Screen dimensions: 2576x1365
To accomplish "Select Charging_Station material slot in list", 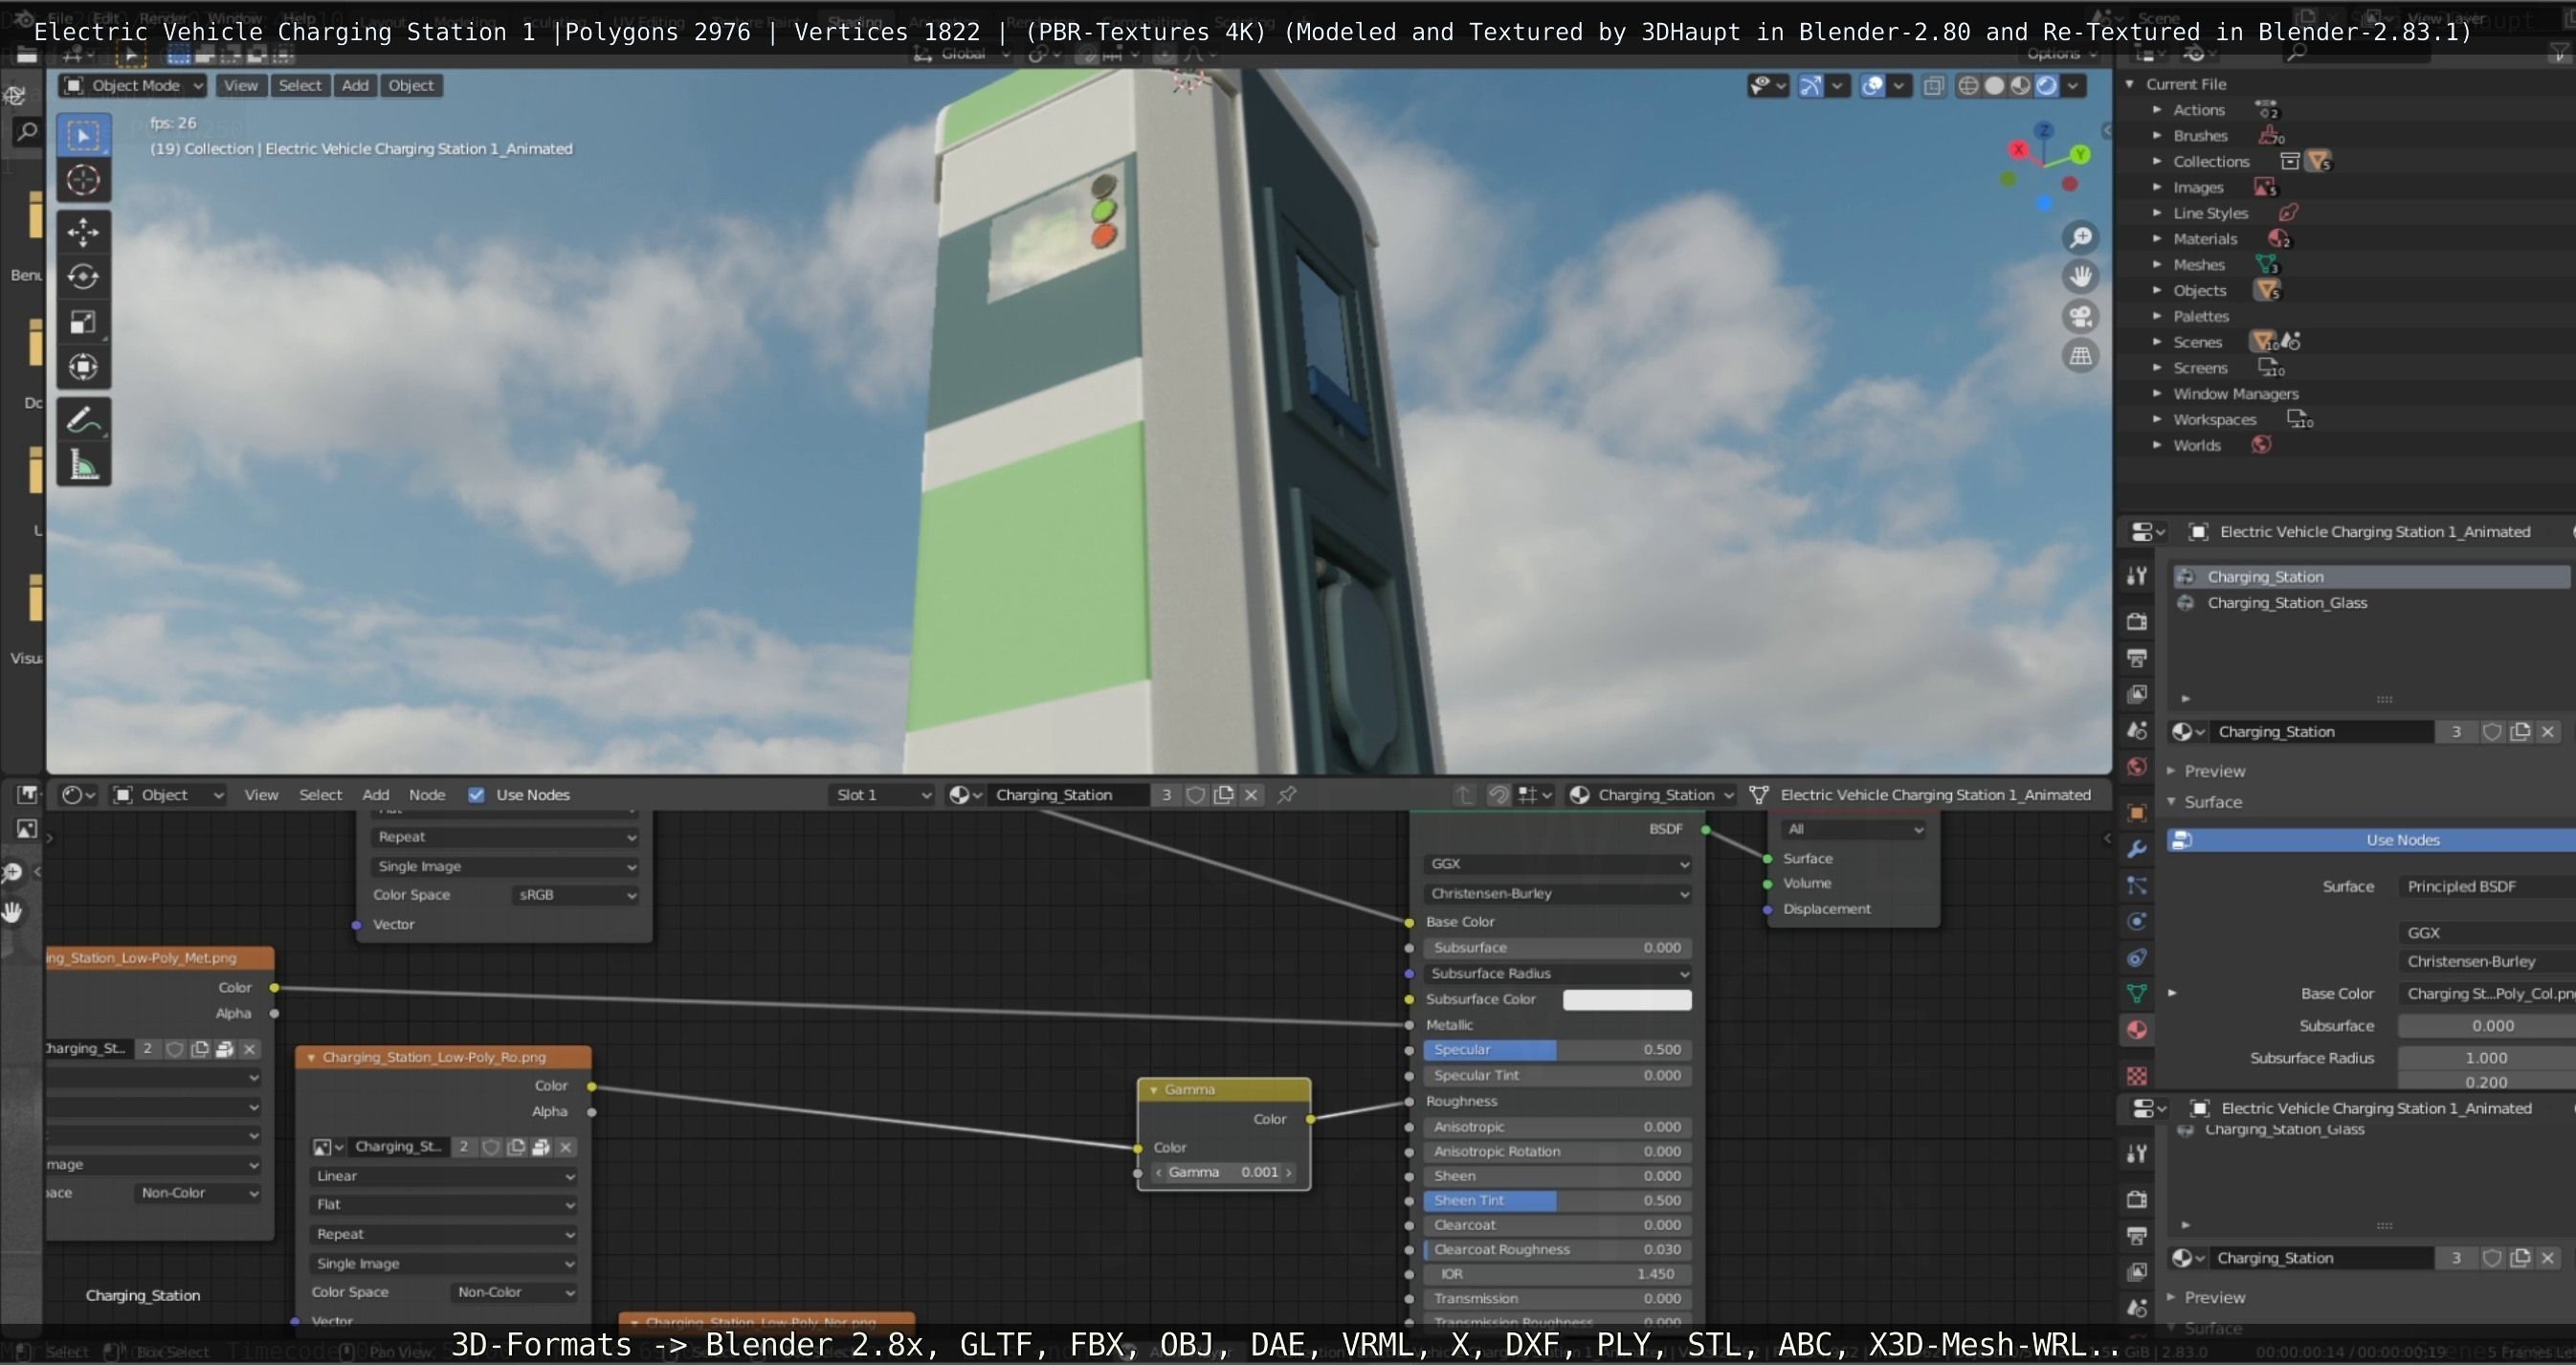I will pyautogui.click(x=2371, y=577).
